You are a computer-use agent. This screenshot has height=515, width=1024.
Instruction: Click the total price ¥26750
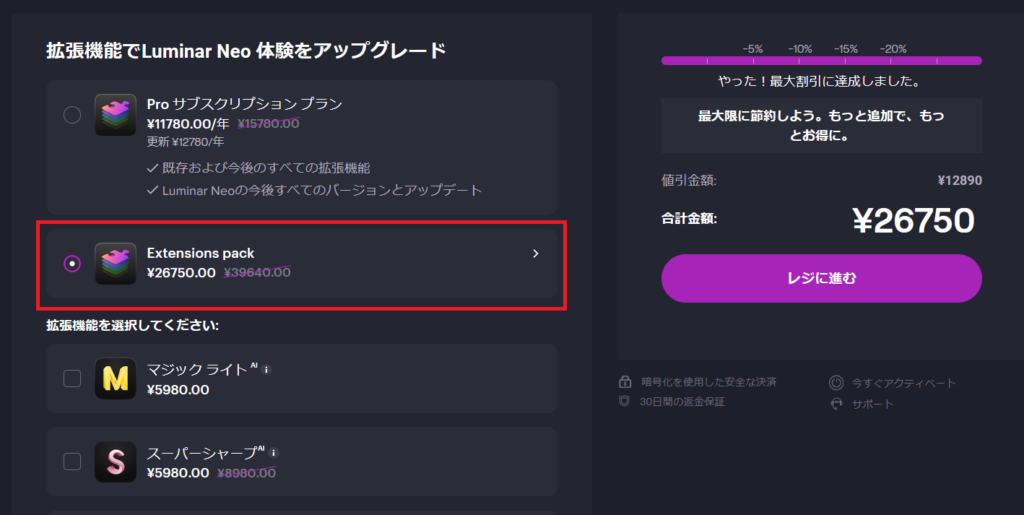pos(914,221)
